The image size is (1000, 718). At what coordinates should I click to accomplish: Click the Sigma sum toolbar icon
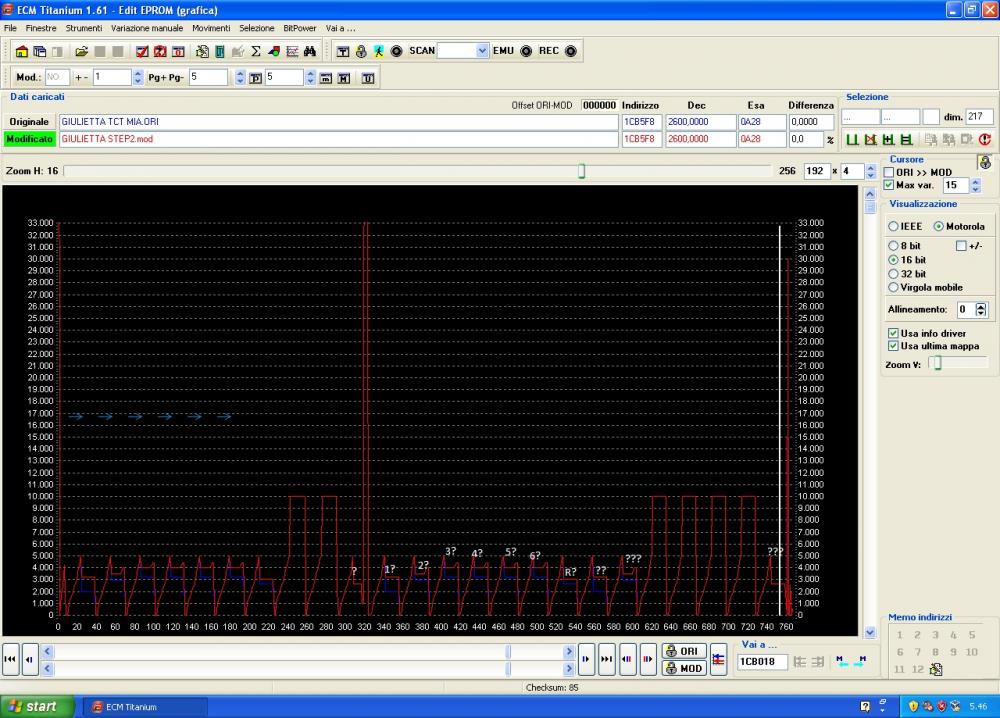pyautogui.click(x=256, y=52)
